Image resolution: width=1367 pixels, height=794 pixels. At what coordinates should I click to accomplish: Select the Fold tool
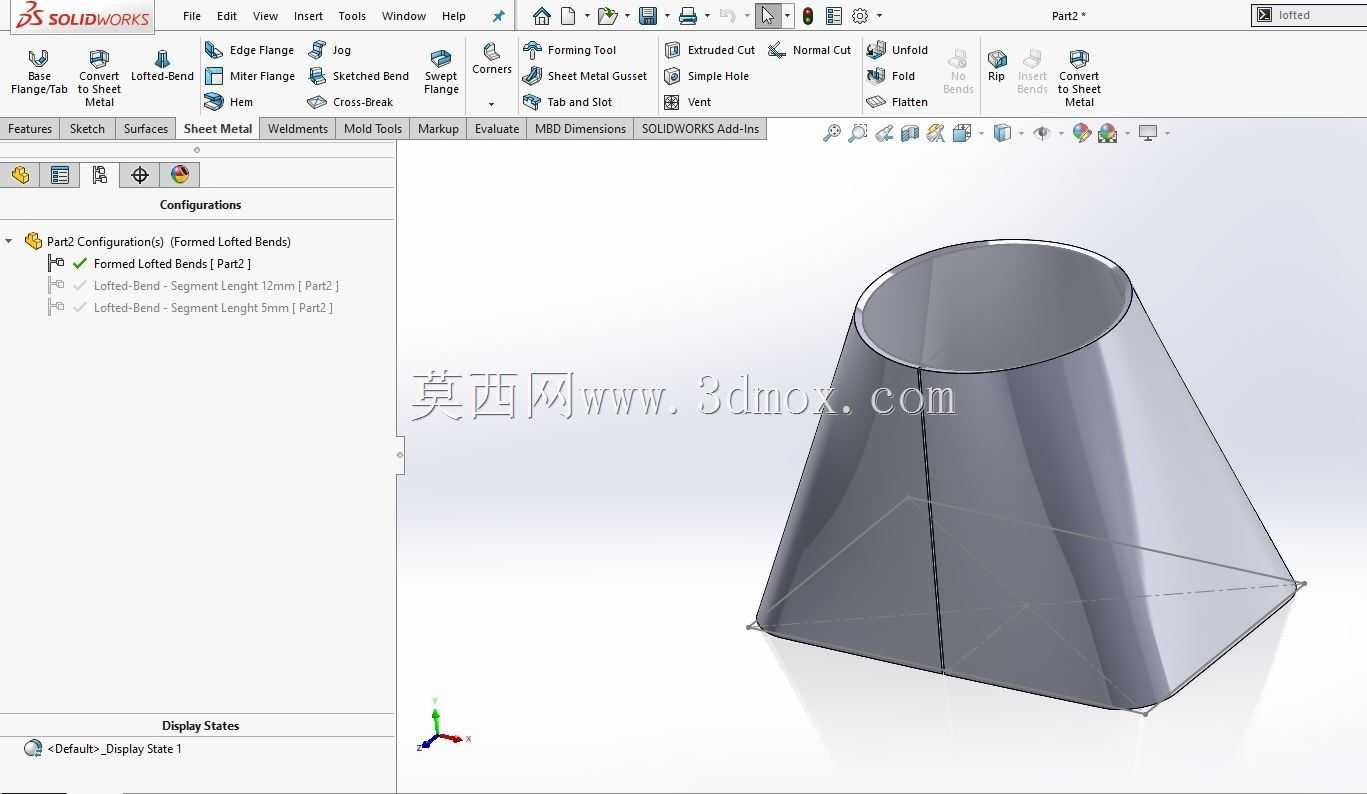pyautogui.click(x=891, y=76)
